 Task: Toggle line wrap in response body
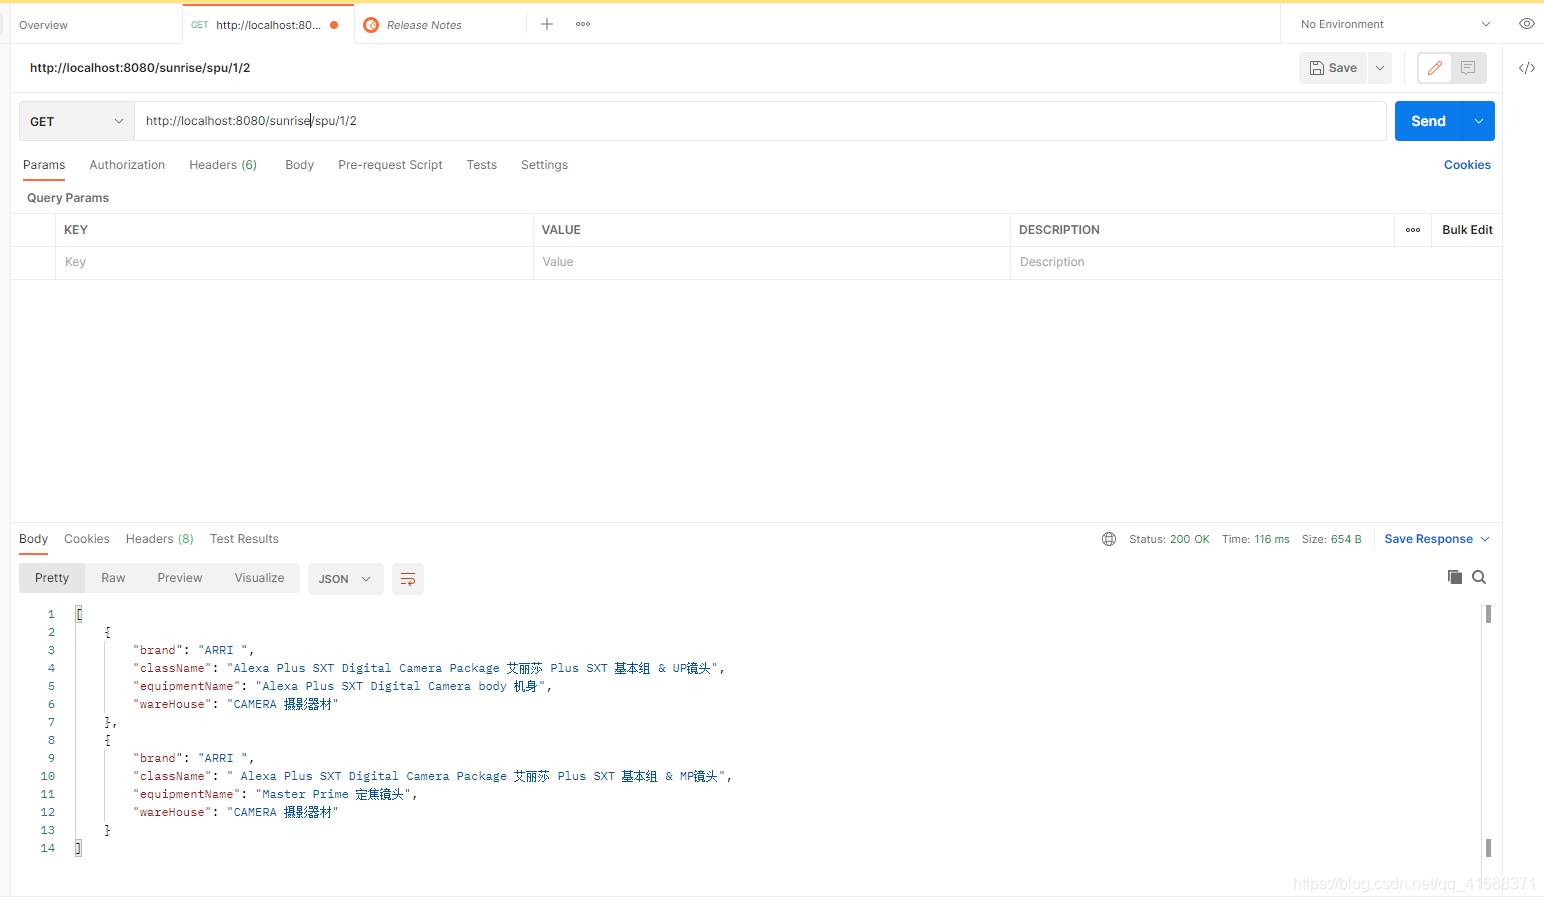(x=408, y=579)
